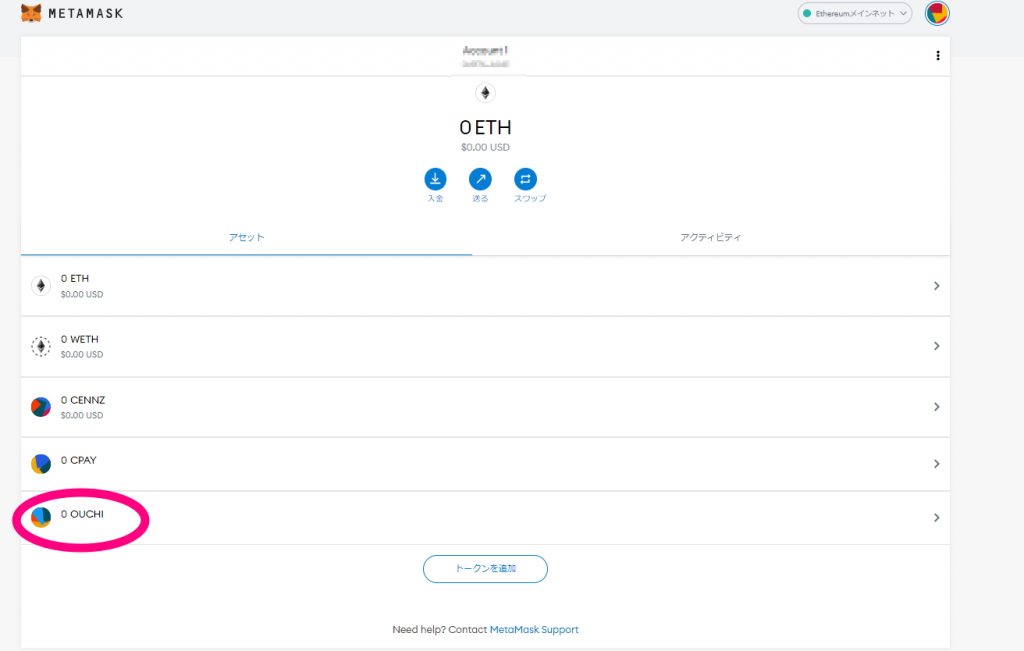Image resolution: width=1024 pixels, height=651 pixels.
Task: Click the トークンを追加 add token button
Action: [x=485, y=569]
